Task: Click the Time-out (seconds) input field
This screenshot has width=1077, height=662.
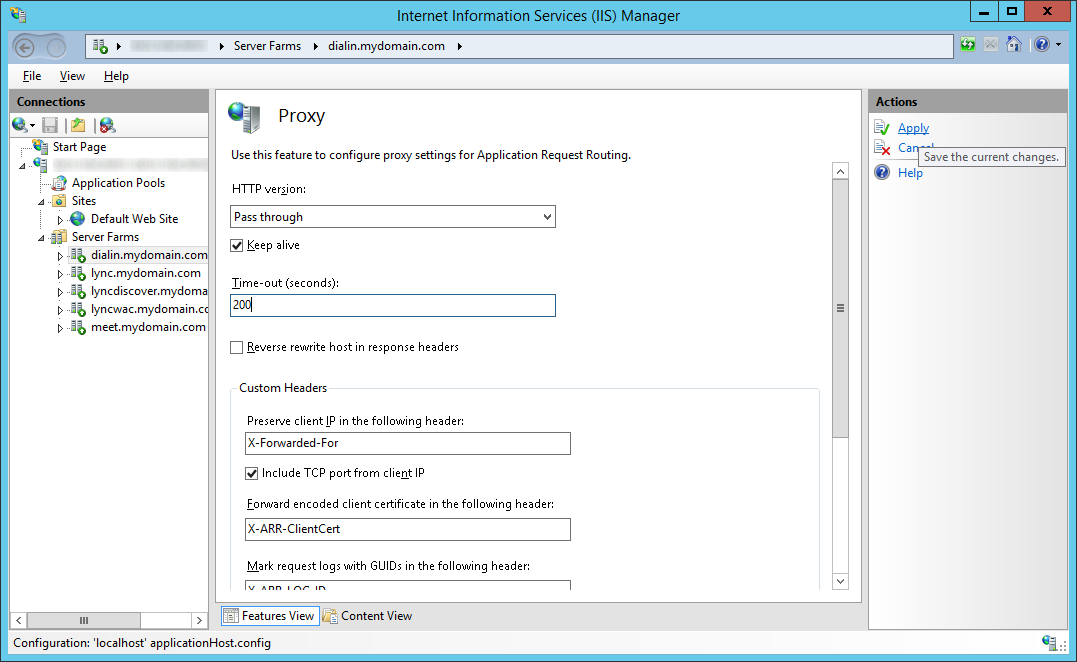Action: pos(393,306)
